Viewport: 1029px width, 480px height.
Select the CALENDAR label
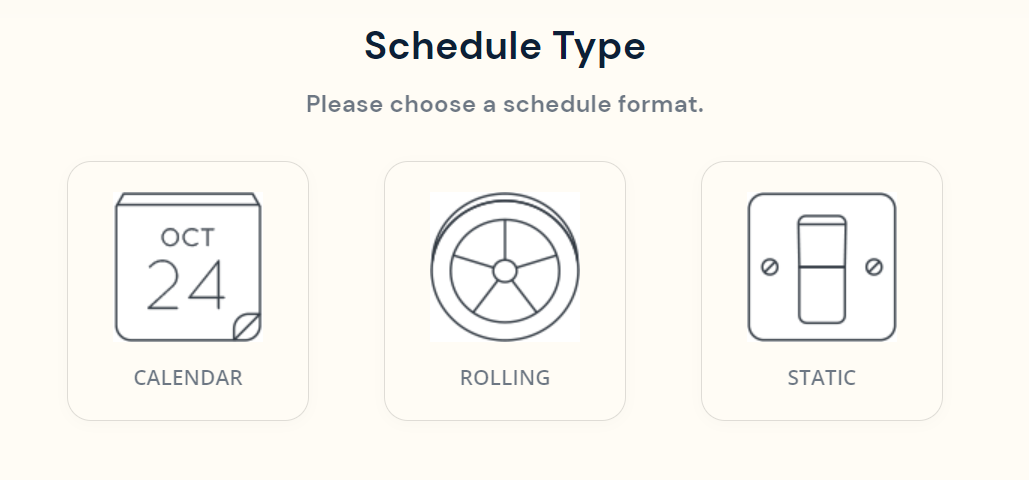pyautogui.click(x=188, y=378)
